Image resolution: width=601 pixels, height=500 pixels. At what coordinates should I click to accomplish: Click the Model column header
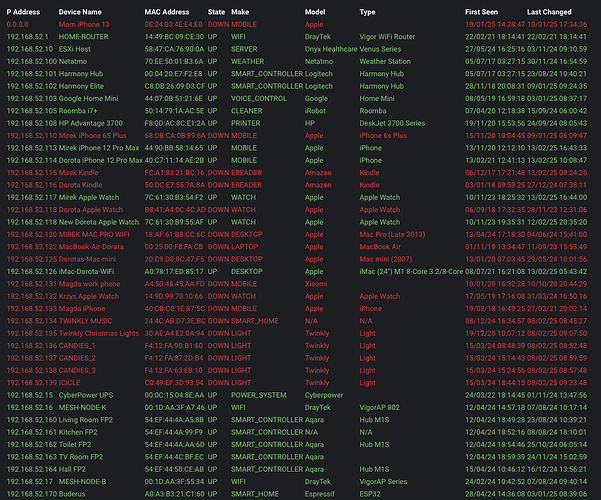315,12
